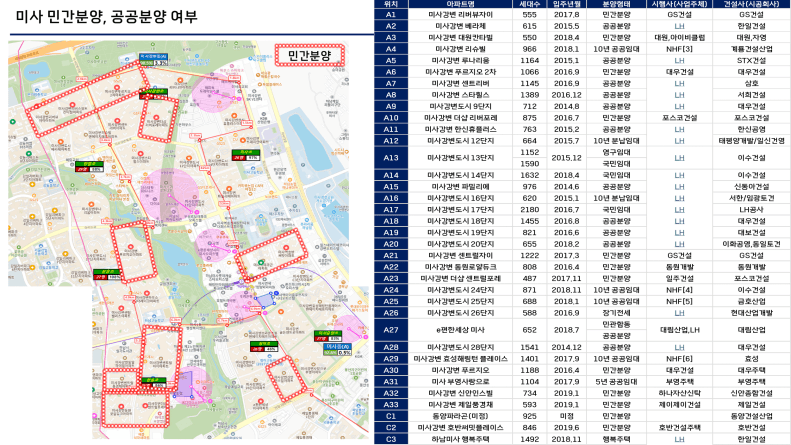This screenshot has width=791, height=445.
Task: Select the 위치 column header
Action: click(x=390, y=4)
